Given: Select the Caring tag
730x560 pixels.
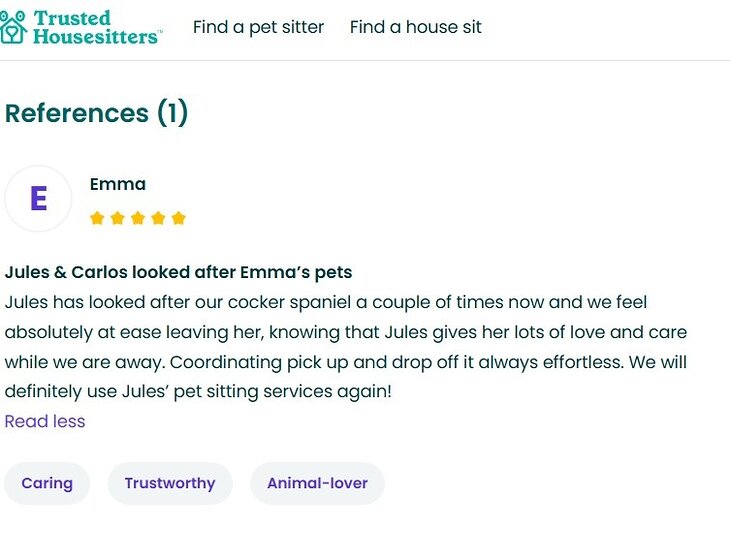Looking at the screenshot, I should click(x=47, y=483).
